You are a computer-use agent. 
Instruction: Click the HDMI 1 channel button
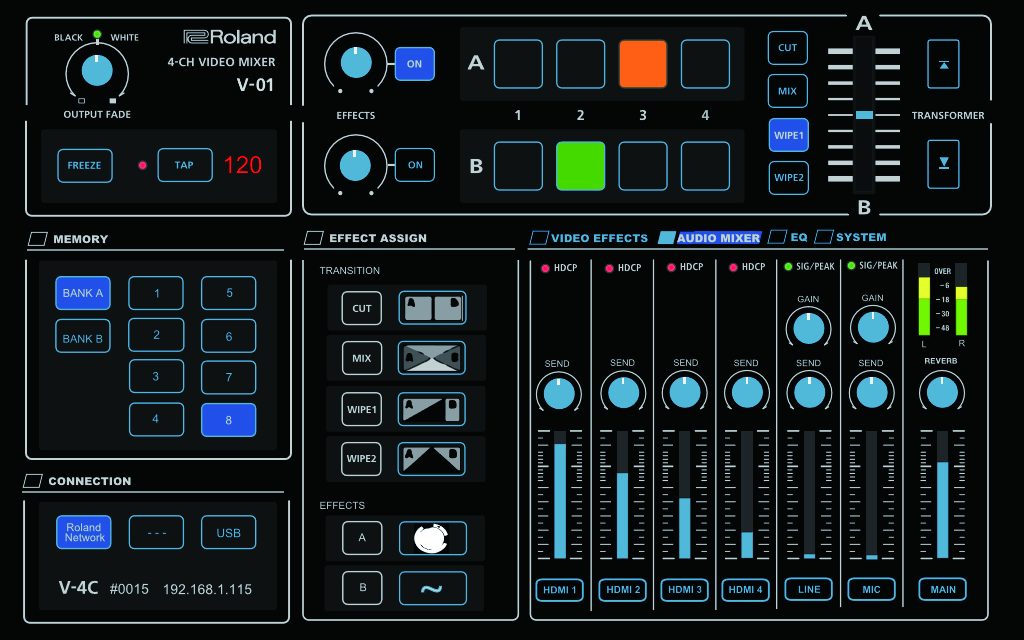click(560, 590)
